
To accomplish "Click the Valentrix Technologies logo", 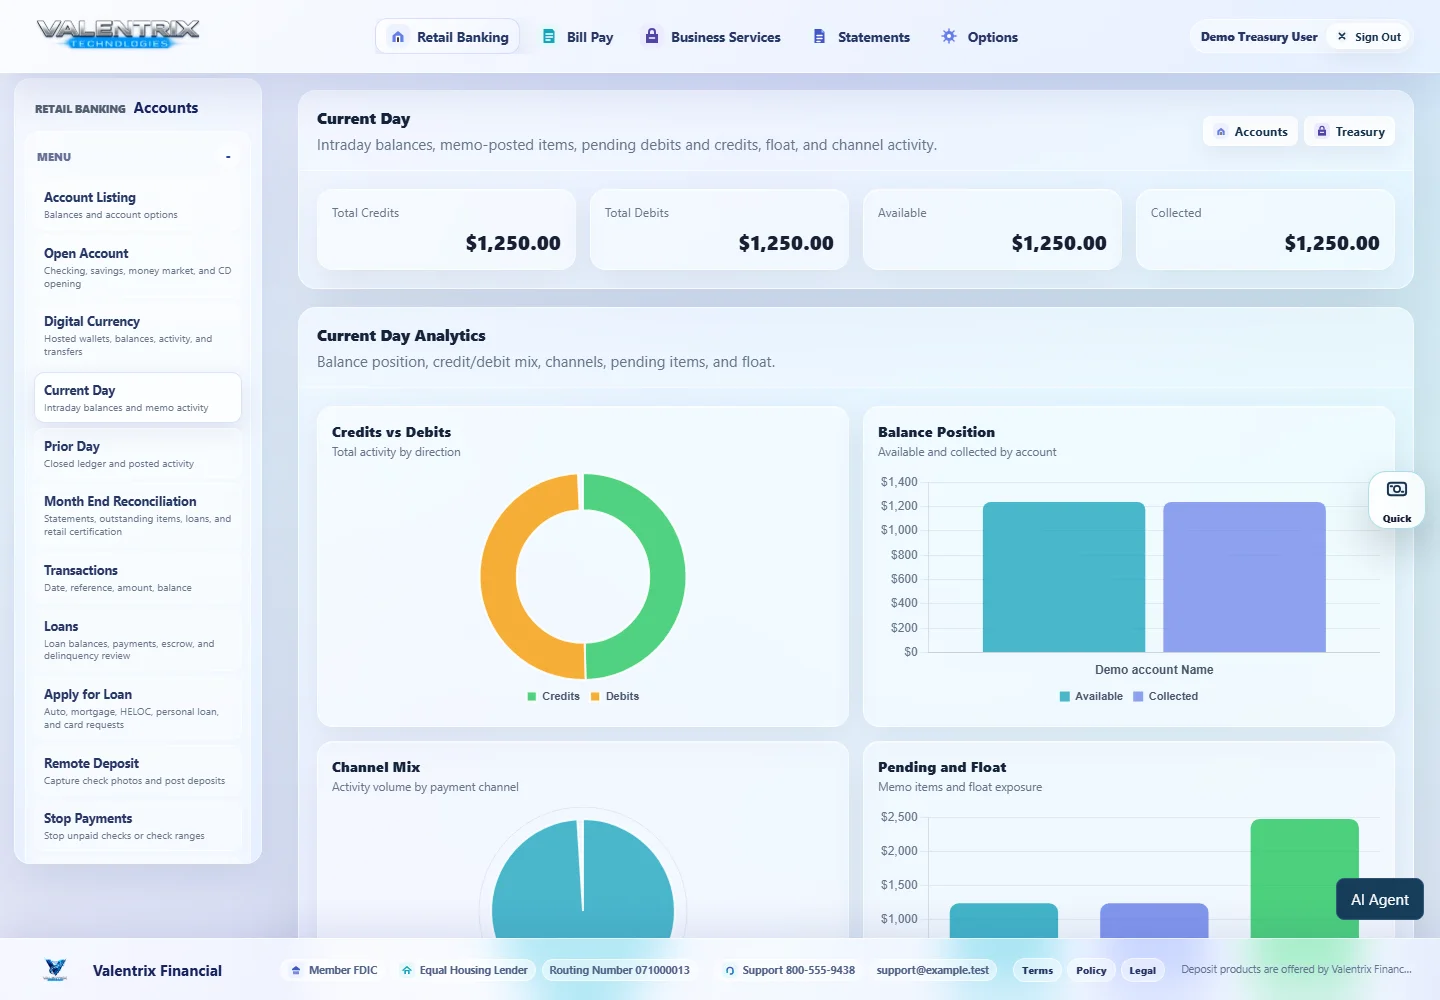I will [x=118, y=34].
